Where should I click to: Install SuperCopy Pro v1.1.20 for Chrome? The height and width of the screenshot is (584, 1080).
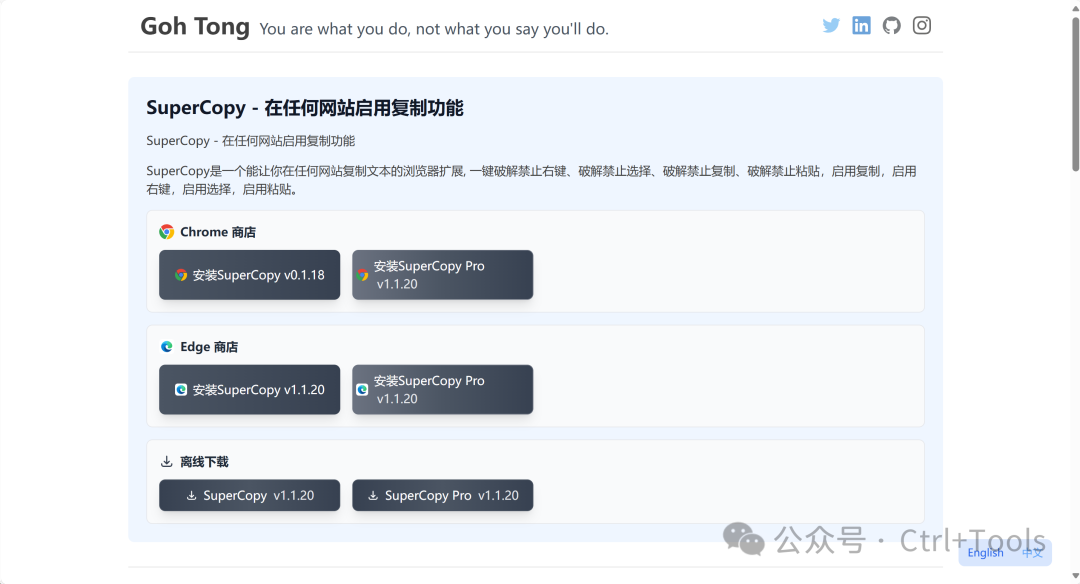tap(442, 275)
